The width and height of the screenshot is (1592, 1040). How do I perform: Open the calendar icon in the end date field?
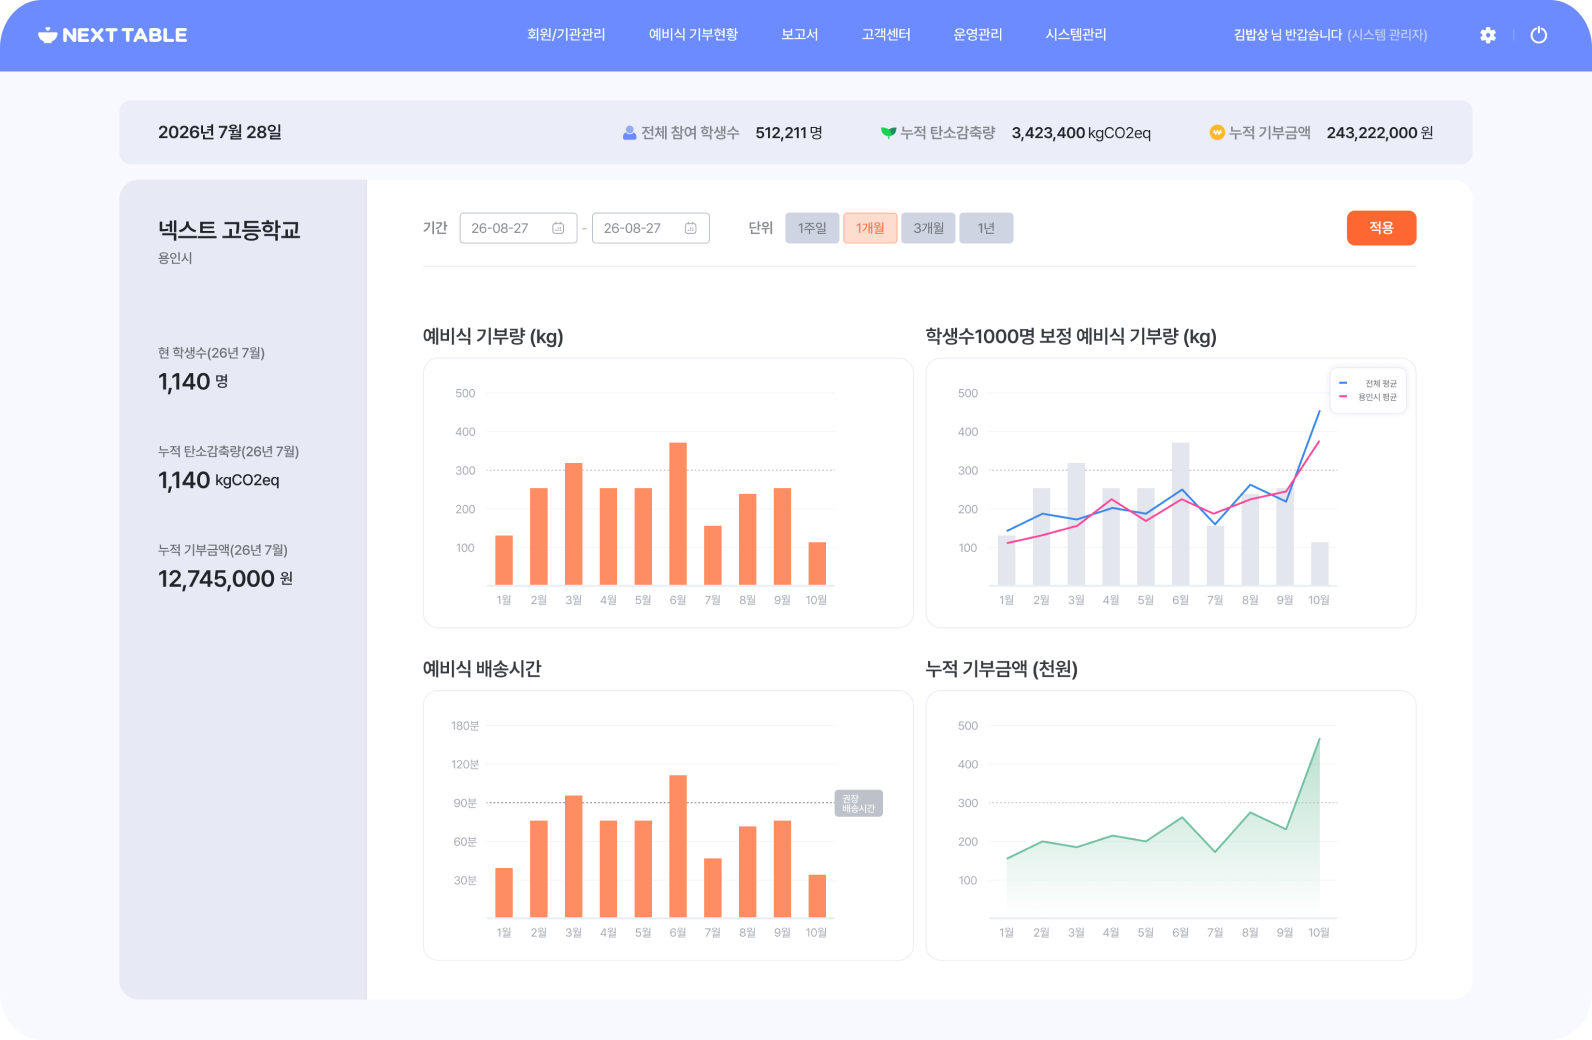coord(690,228)
